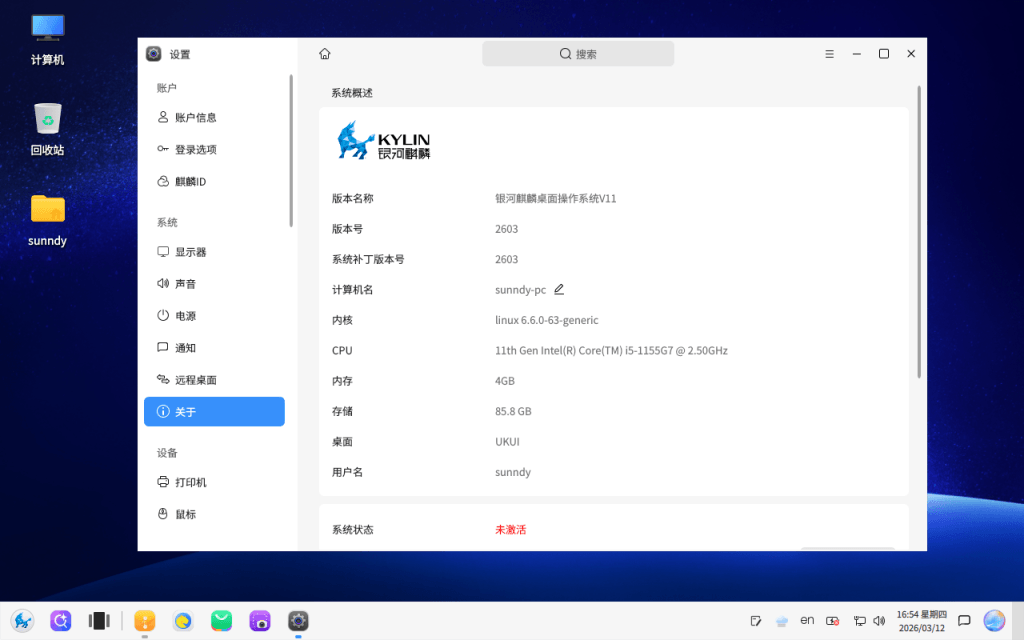
Task: Open 显示器 settings
Action: pyautogui.click(x=214, y=252)
